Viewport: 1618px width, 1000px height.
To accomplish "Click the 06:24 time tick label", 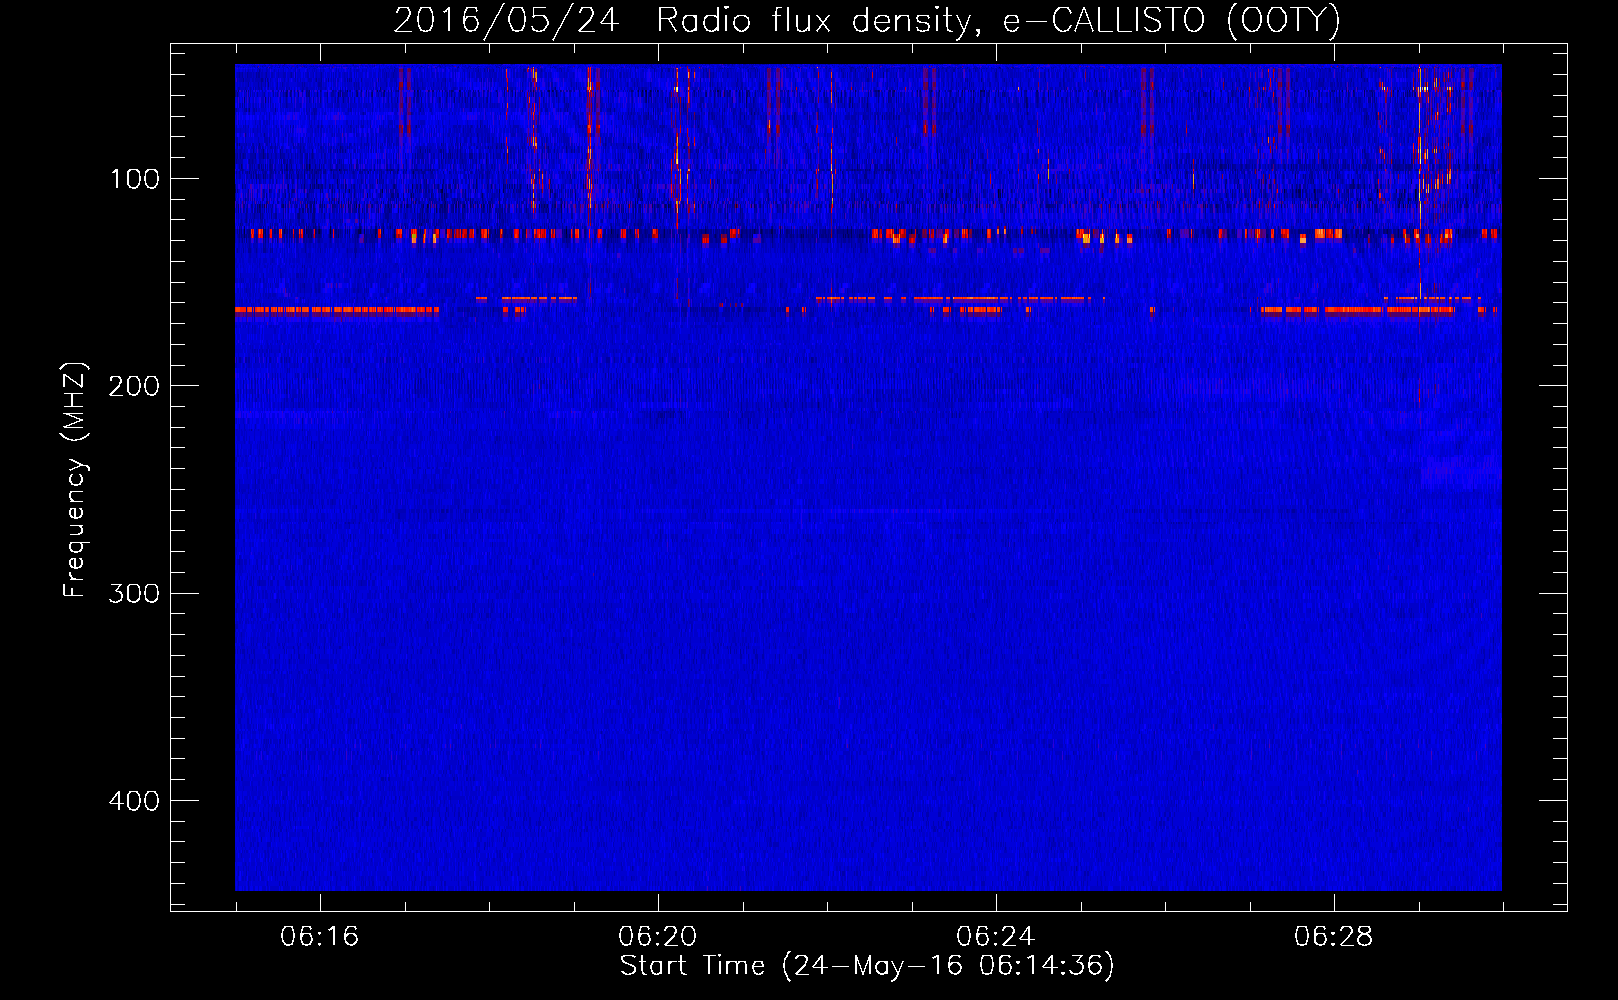I will [x=996, y=937].
